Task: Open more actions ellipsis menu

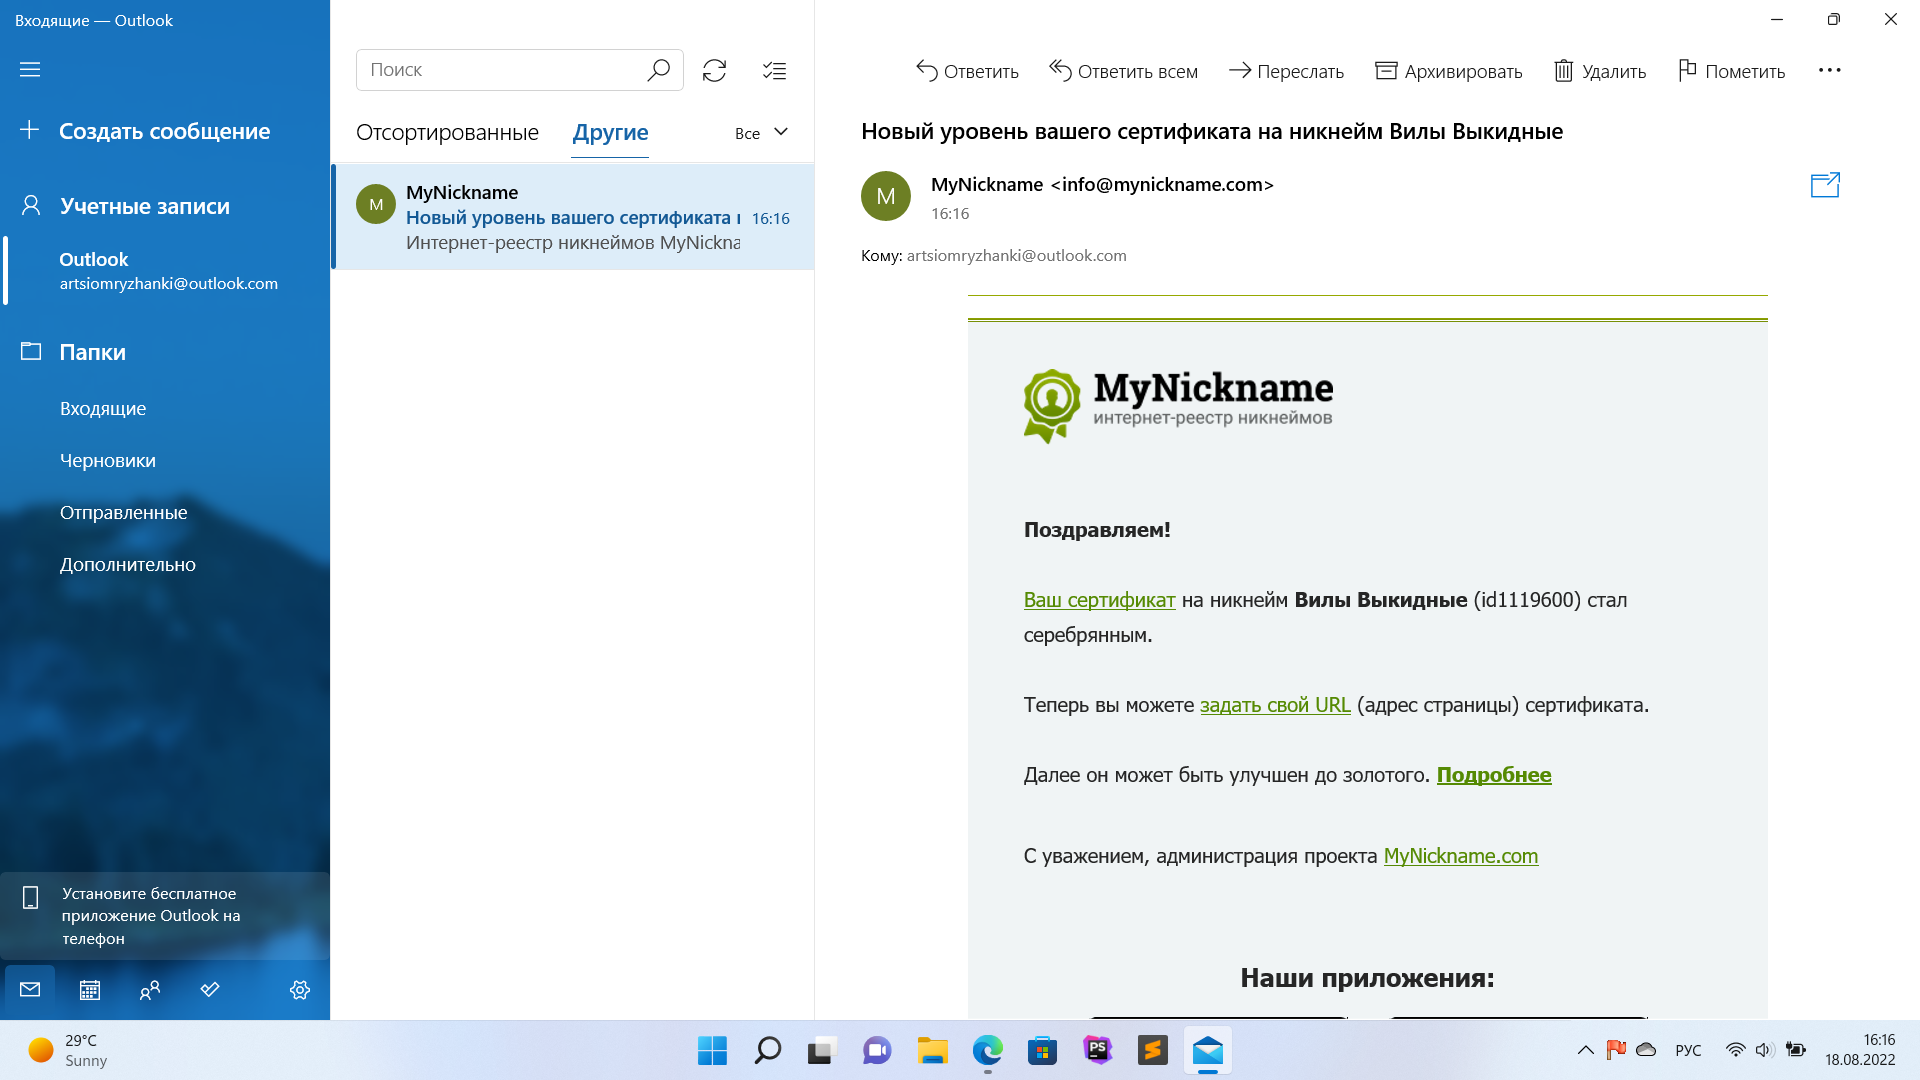Action: tap(1829, 71)
